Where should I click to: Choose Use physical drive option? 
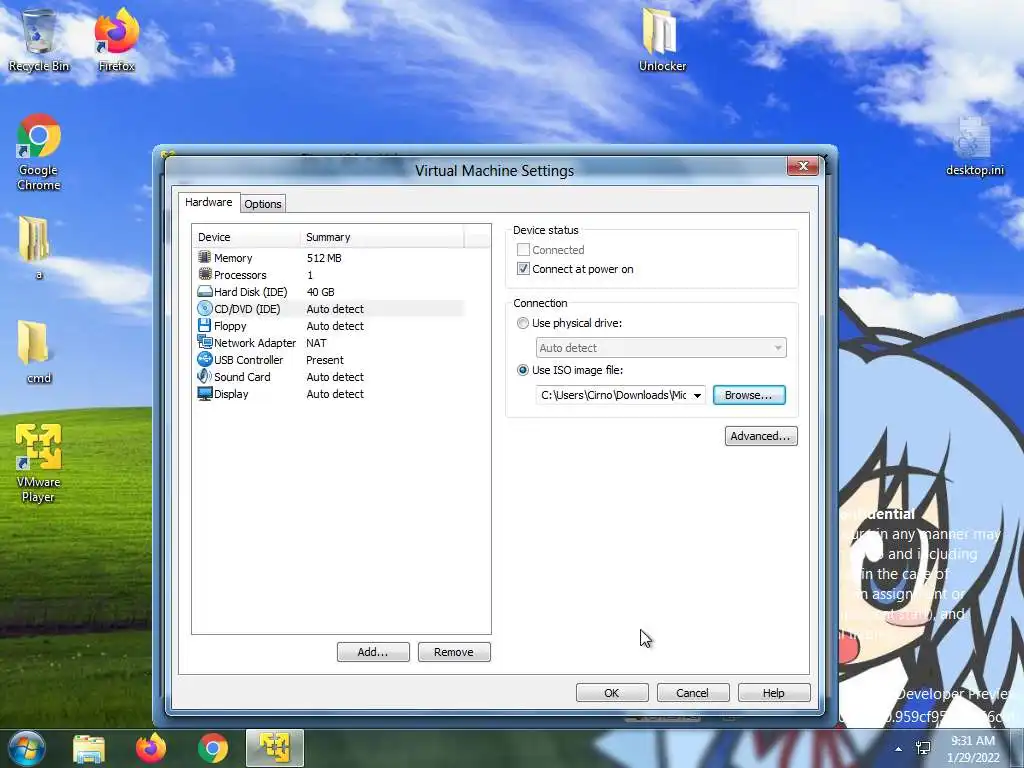click(x=522, y=323)
